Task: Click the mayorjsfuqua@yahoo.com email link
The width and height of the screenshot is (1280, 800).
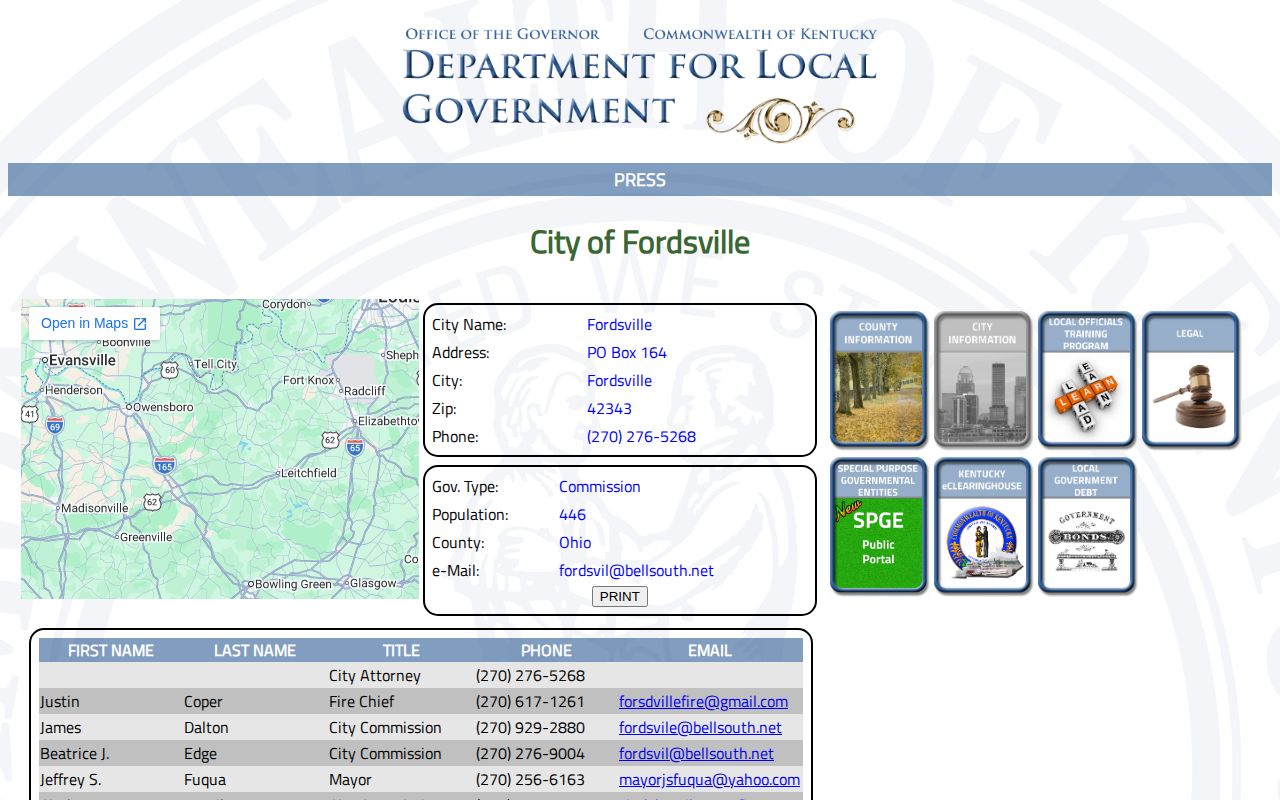Action: click(709, 780)
